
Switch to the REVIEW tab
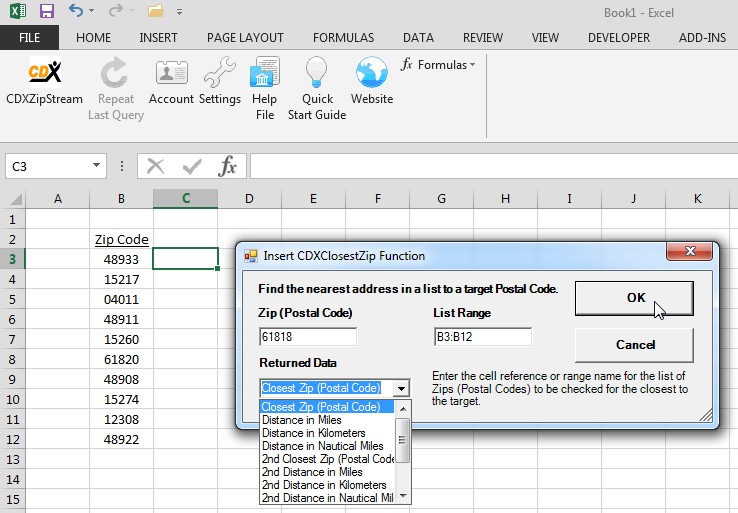coord(483,38)
